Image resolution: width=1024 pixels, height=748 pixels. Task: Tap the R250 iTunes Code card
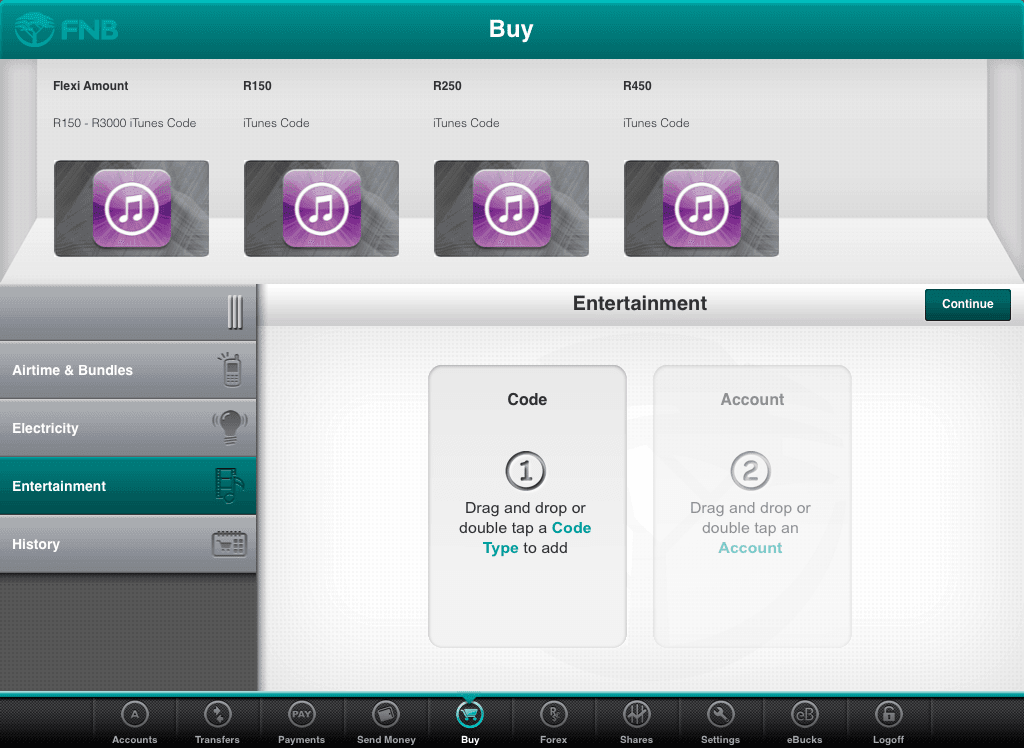pos(511,208)
